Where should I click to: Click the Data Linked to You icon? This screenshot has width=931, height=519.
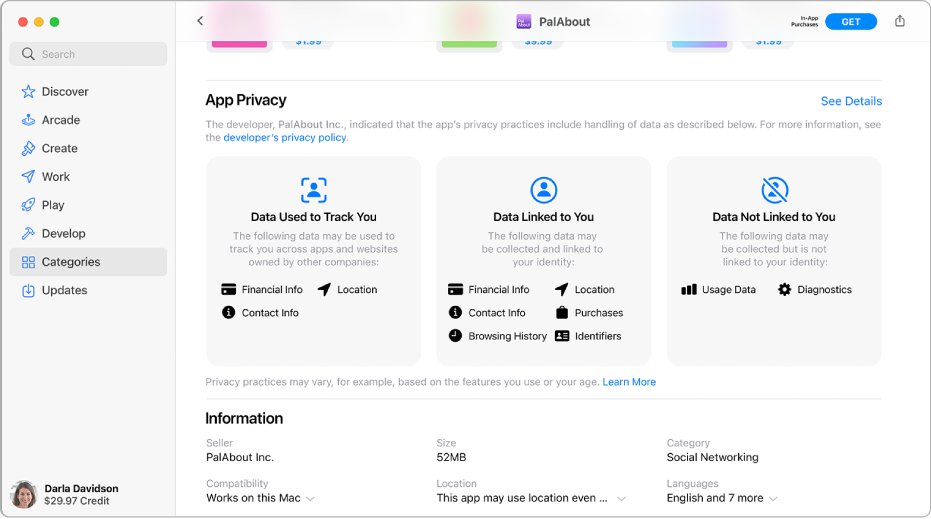click(x=543, y=190)
